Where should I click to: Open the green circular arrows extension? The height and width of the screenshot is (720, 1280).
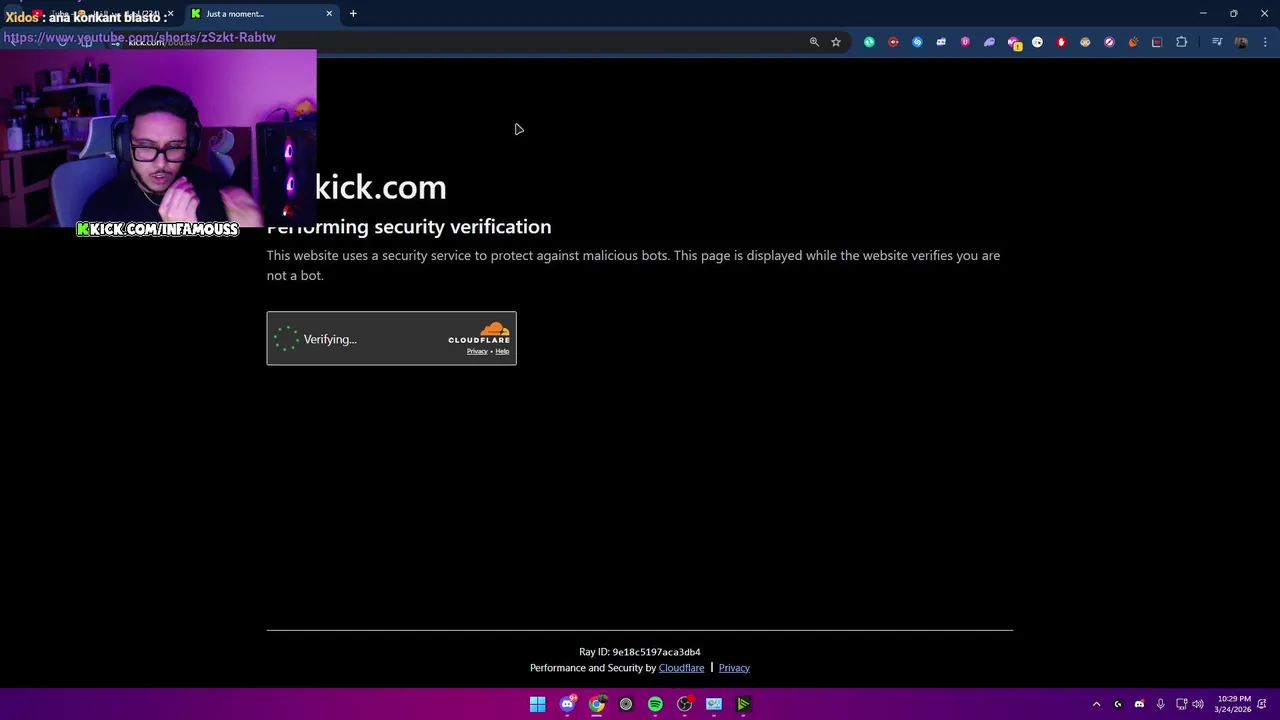869,42
